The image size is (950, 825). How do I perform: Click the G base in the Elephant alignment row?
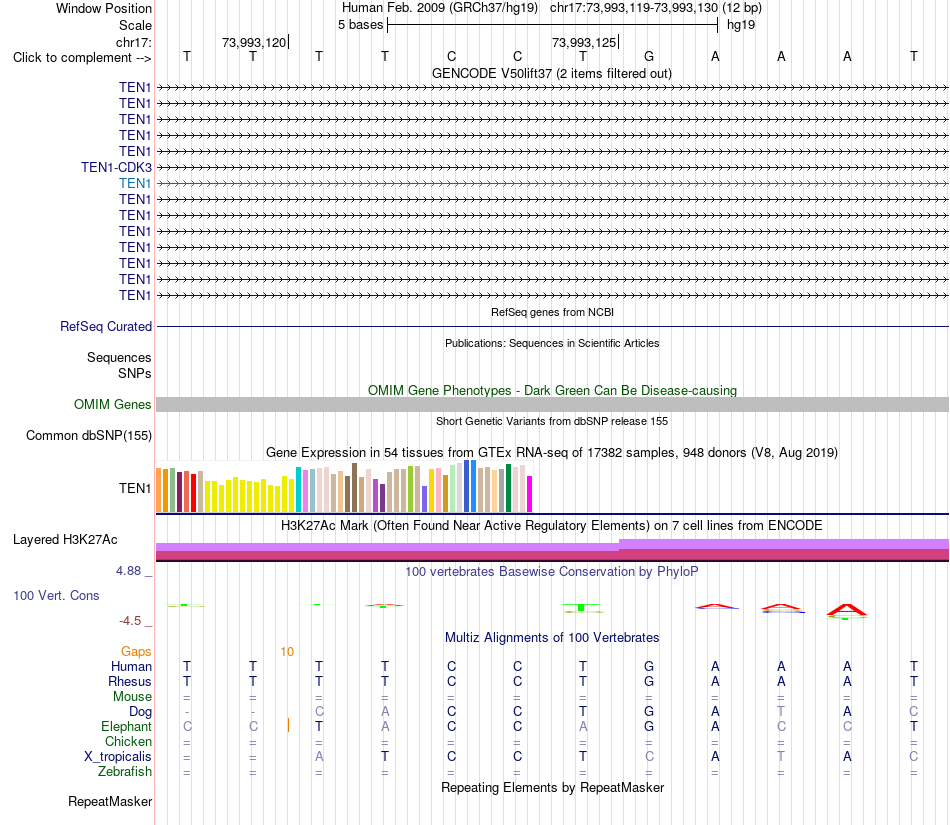point(649,726)
